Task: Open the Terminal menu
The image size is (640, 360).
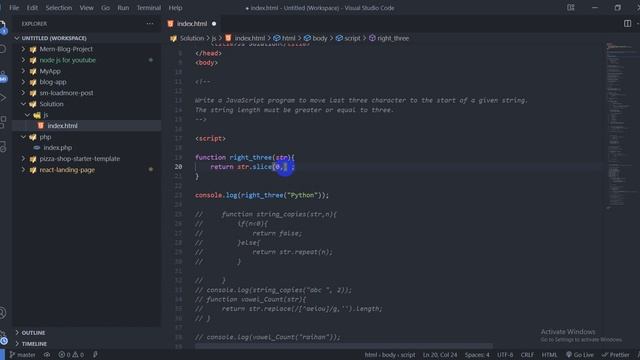Action: [149, 8]
